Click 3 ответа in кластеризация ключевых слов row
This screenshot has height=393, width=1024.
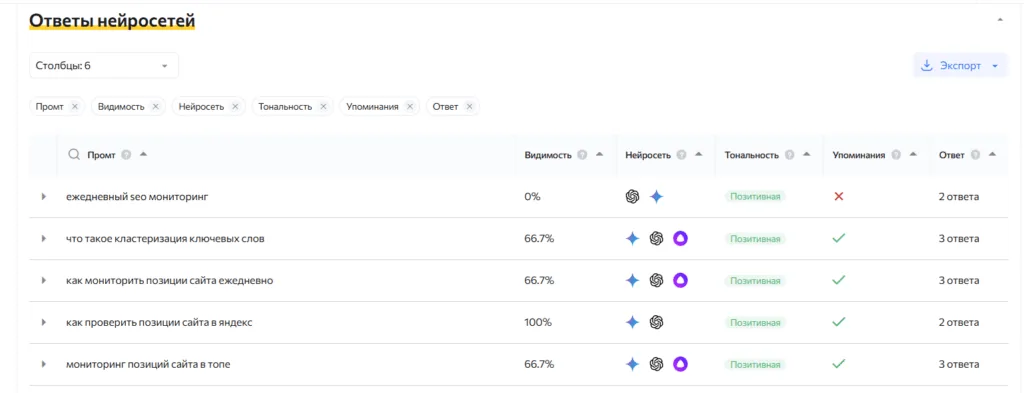(959, 239)
